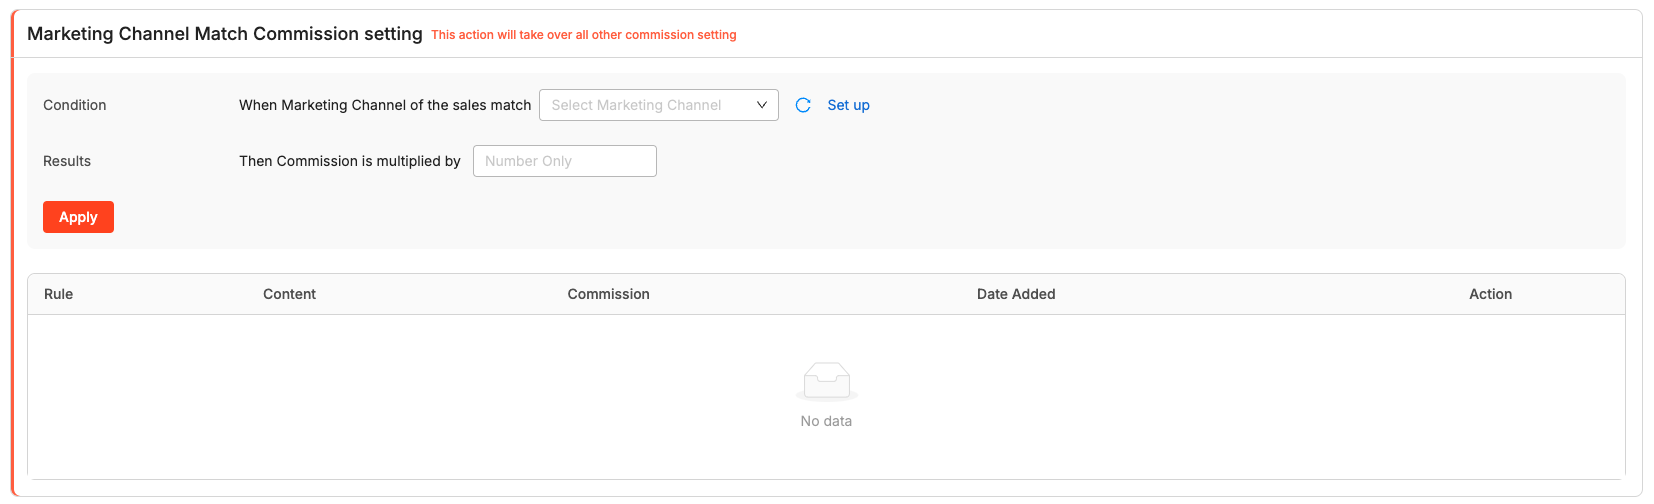
Task: Click the Results row label
Action: pos(67,161)
